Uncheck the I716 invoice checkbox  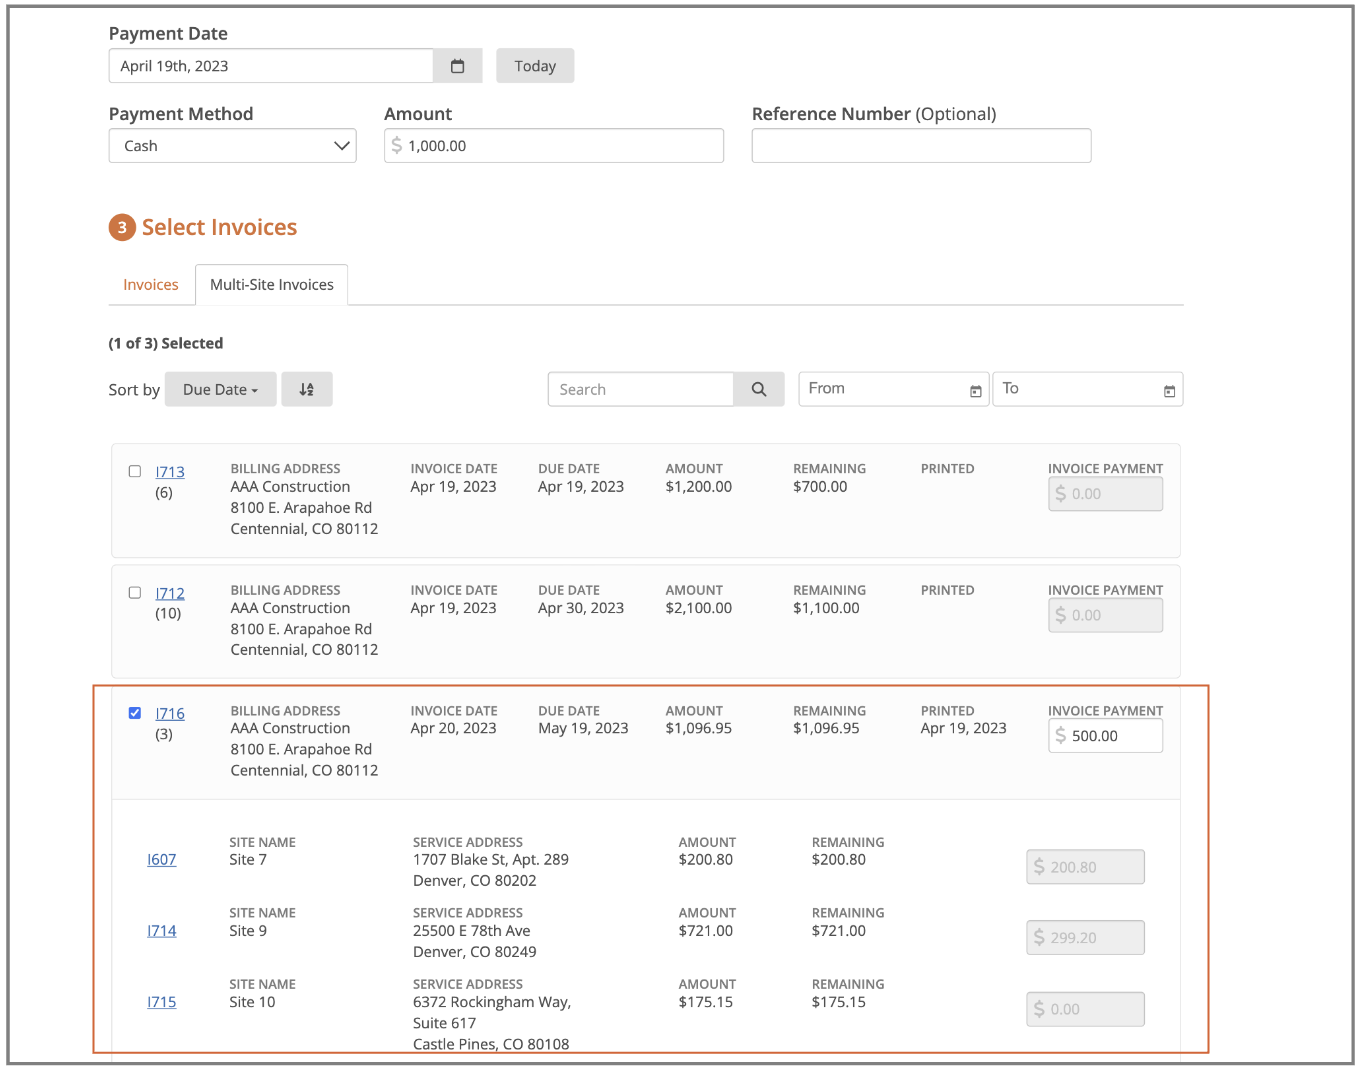click(x=135, y=713)
